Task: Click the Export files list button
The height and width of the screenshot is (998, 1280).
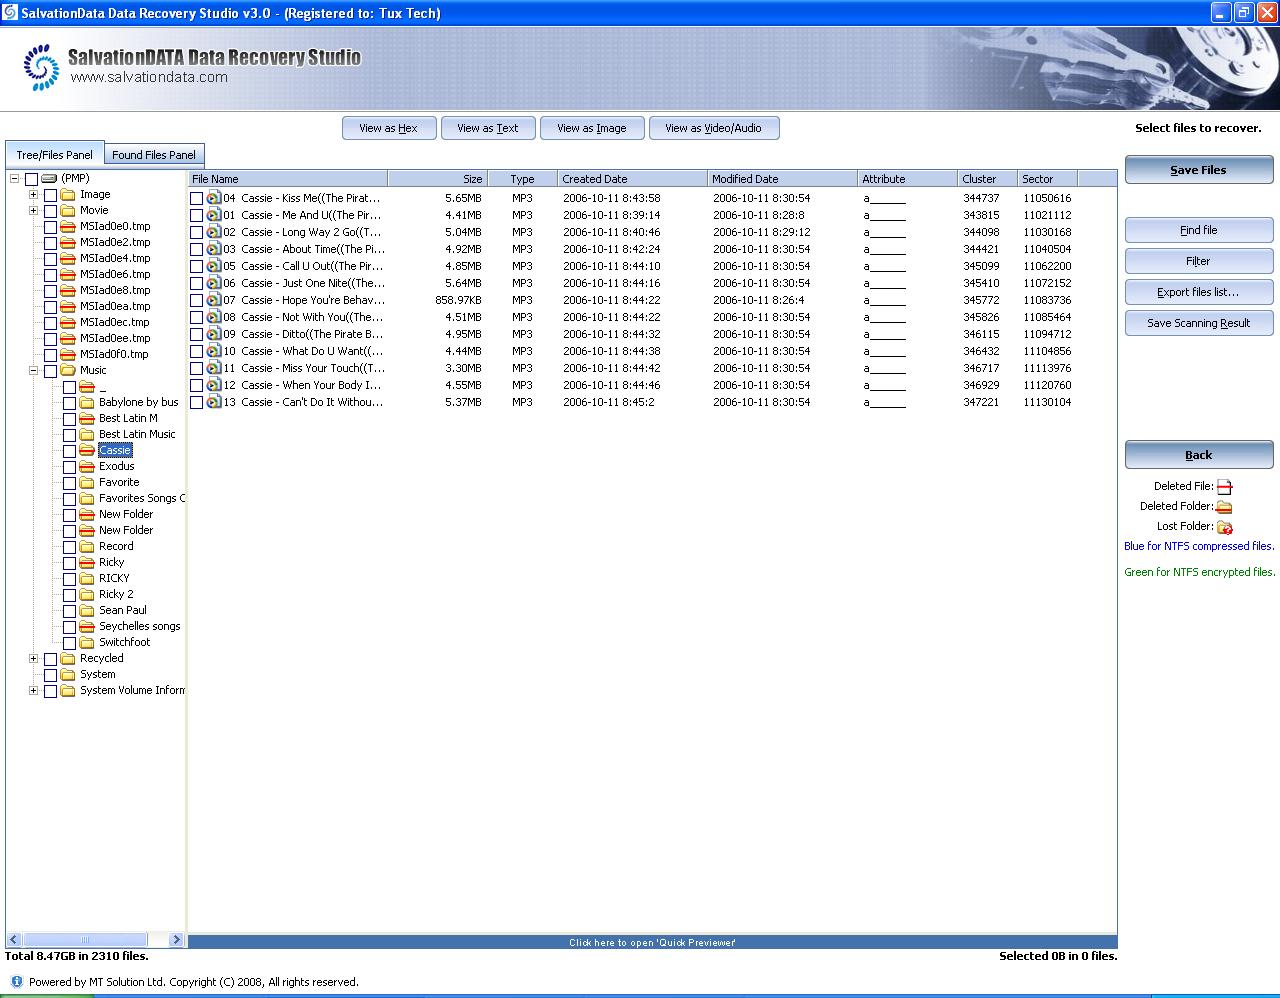Action: 1198,292
